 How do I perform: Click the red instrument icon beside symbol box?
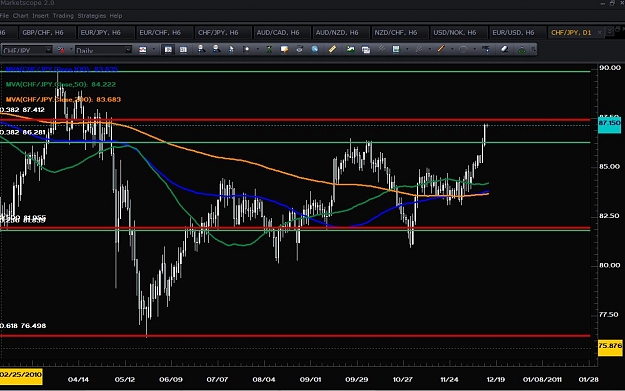[61, 50]
